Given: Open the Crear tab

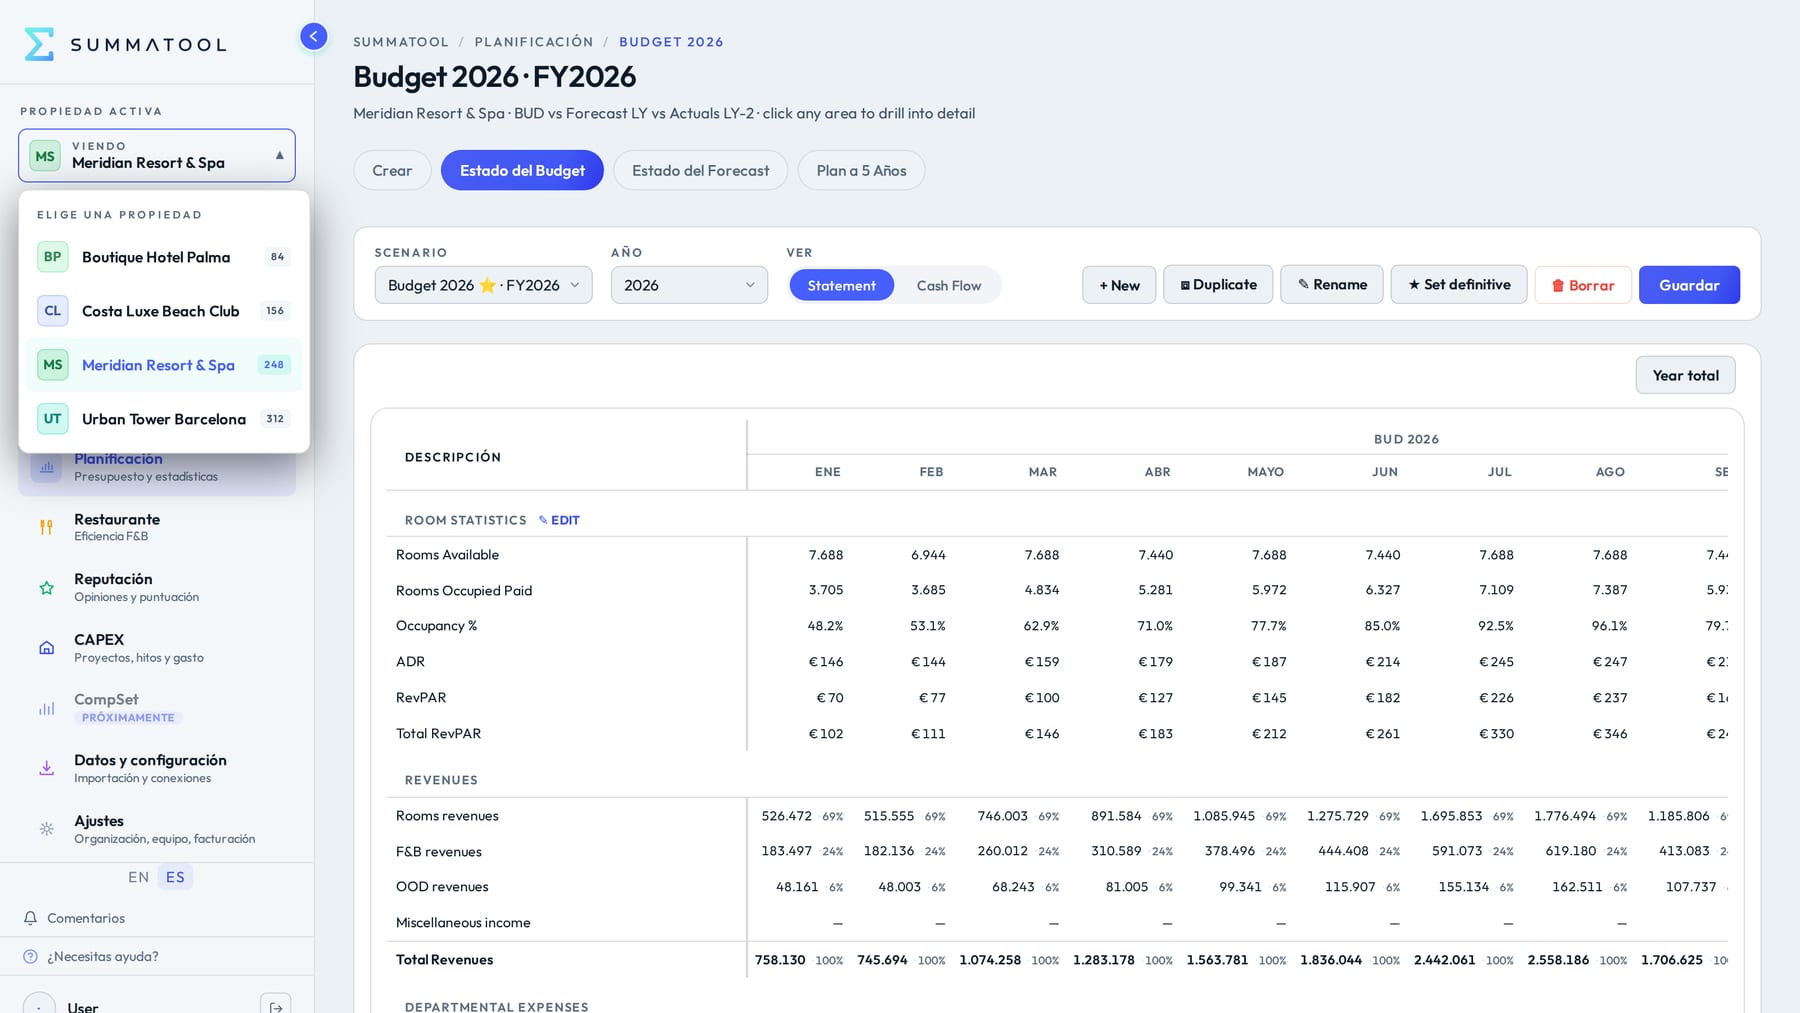Looking at the screenshot, I should coord(392,170).
